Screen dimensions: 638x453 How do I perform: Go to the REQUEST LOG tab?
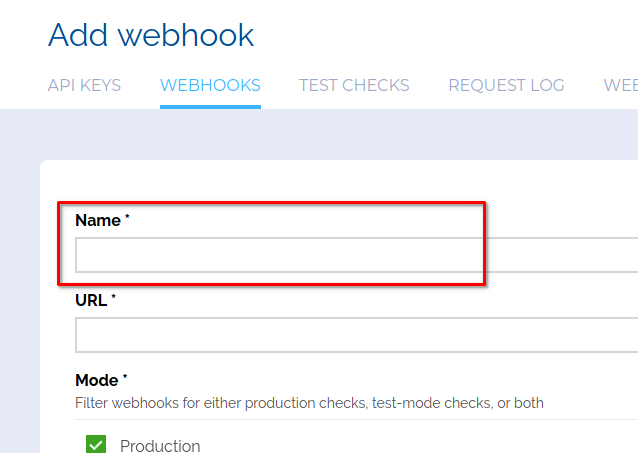[x=506, y=85]
